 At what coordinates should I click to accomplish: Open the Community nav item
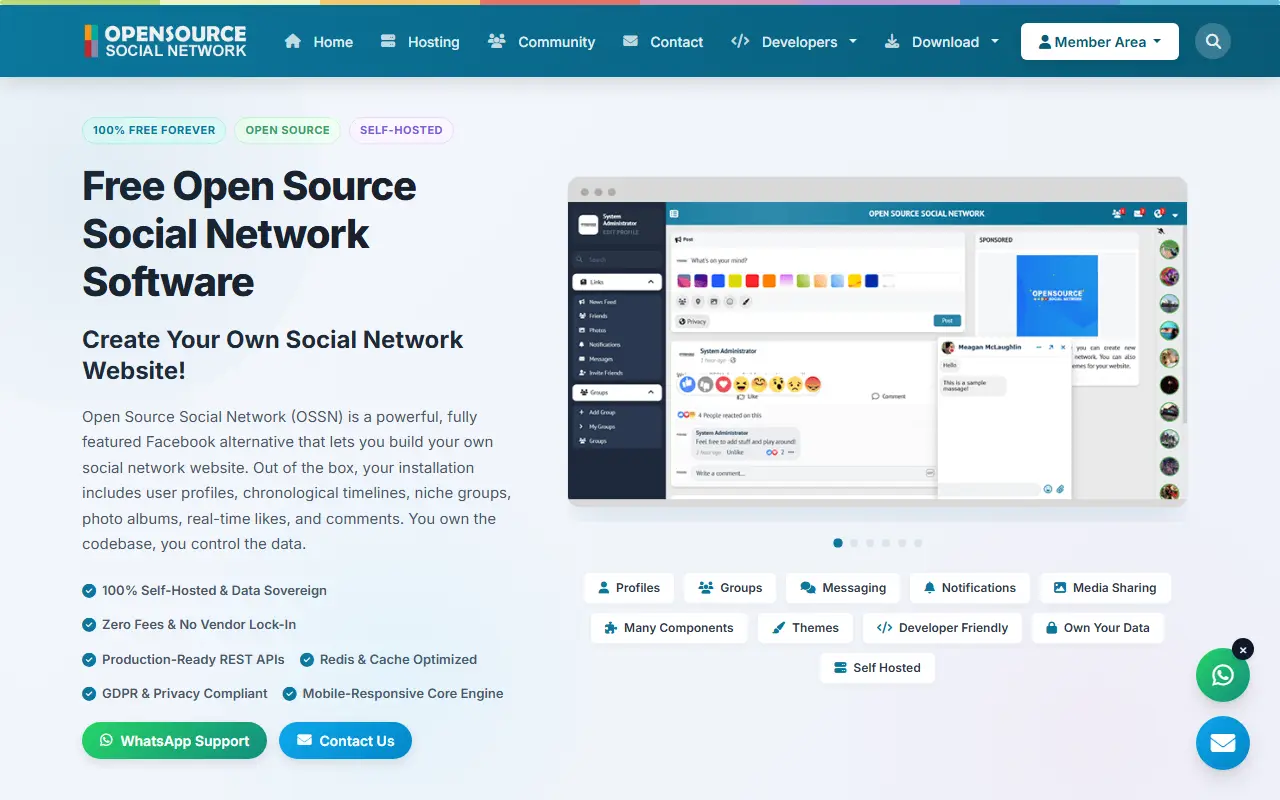(x=541, y=42)
